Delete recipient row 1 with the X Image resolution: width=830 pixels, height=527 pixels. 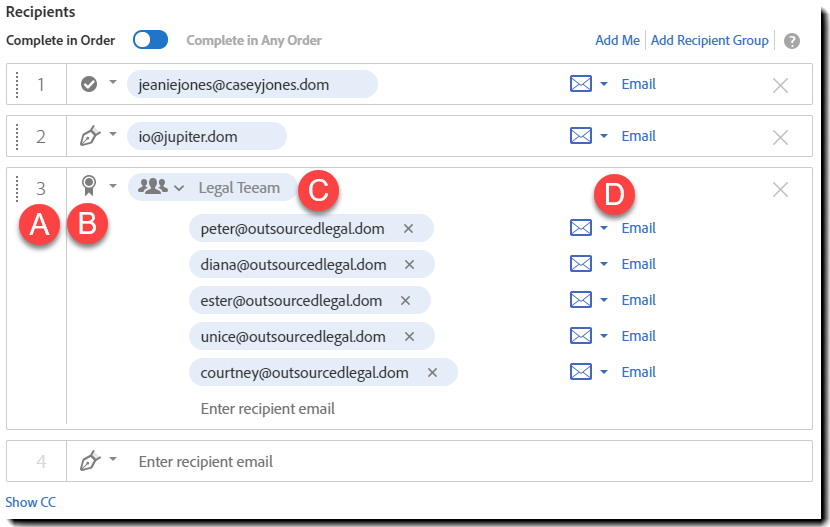coord(781,85)
